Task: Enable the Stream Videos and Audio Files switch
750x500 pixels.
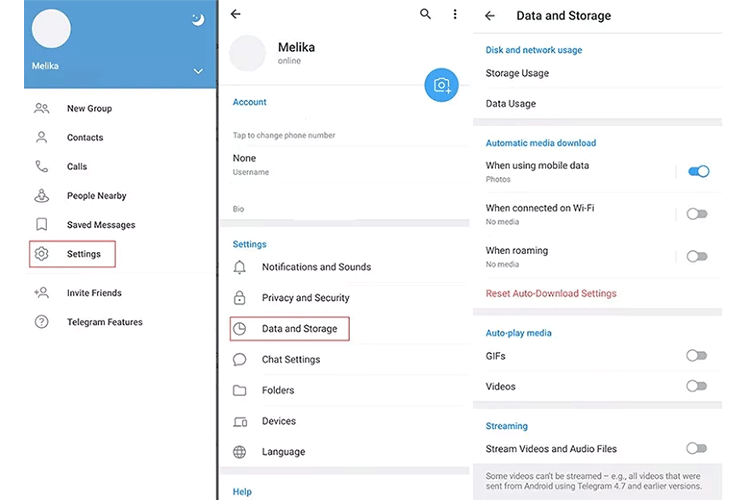Action: coord(697,449)
